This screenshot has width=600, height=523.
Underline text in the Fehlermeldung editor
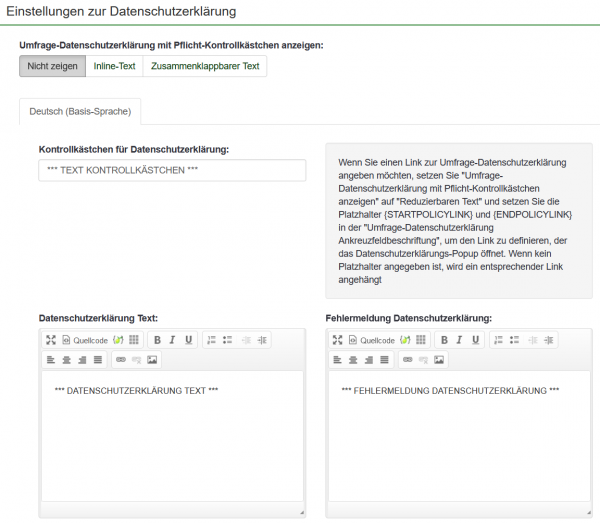(x=475, y=340)
